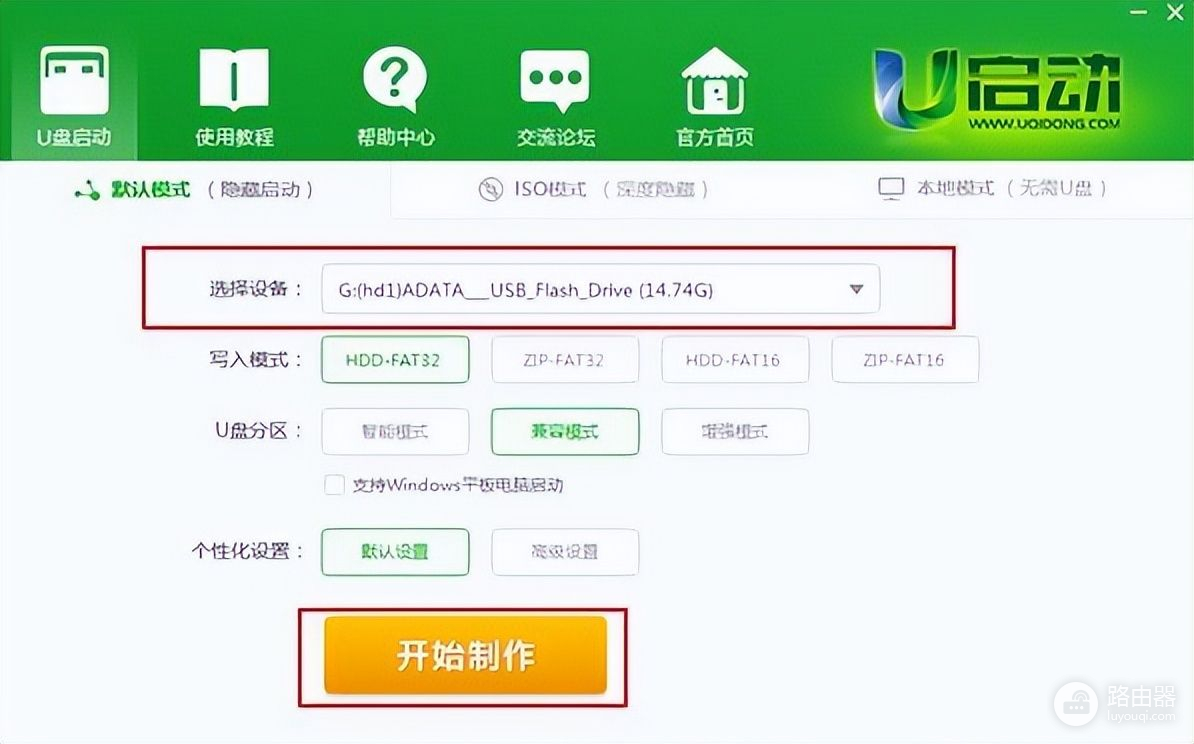The width and height of the screenshot is (1194, 744).
Task: Select HDD-FAT32 write mode
Action: click(x=395, y=359)
